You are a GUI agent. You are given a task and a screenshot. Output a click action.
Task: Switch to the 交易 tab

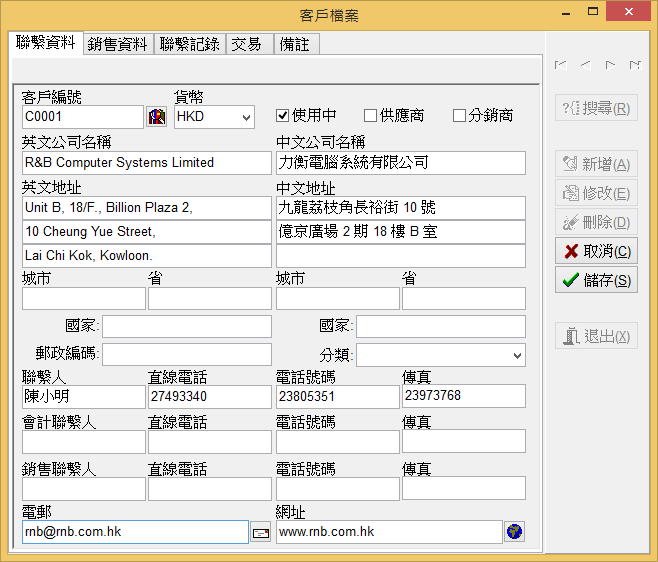(250, 44)
